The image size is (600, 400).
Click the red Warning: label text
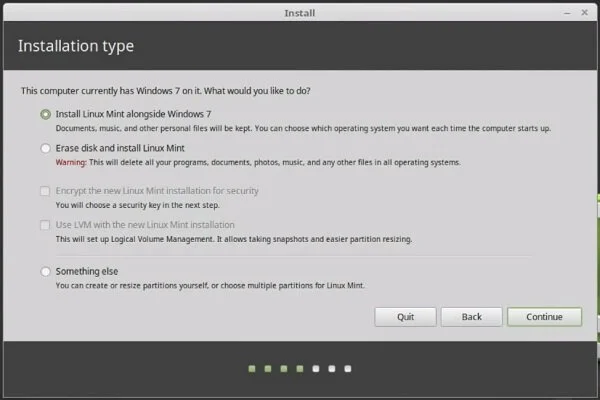point(71,162)
